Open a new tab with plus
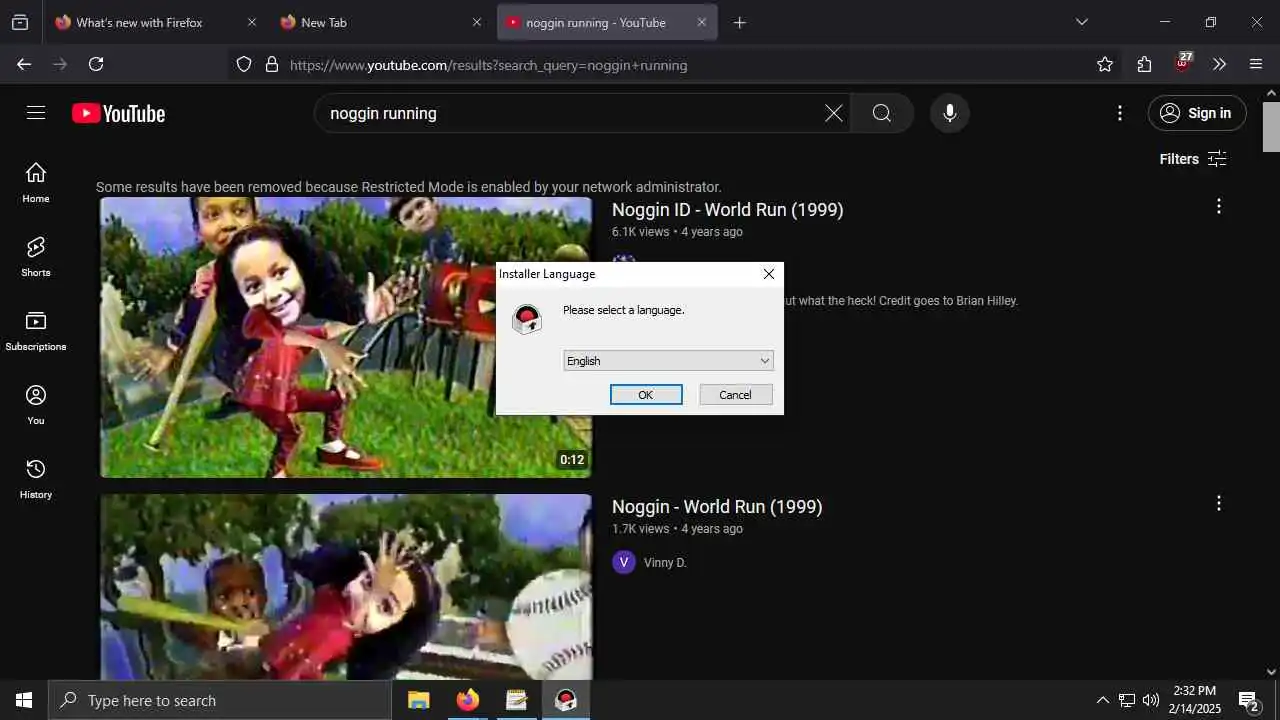This screenshot has height=720, width=1280. 739,22
